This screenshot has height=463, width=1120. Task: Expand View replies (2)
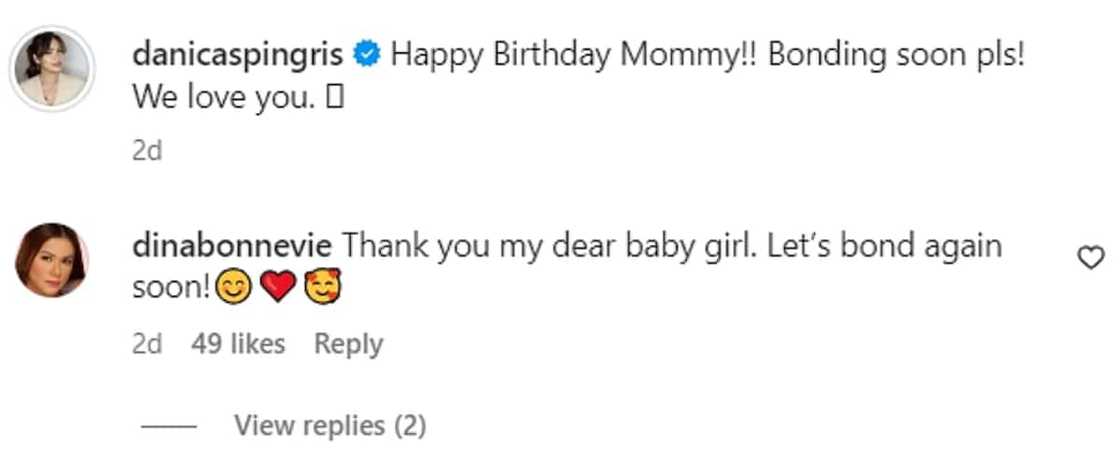(x=330, y=426)
